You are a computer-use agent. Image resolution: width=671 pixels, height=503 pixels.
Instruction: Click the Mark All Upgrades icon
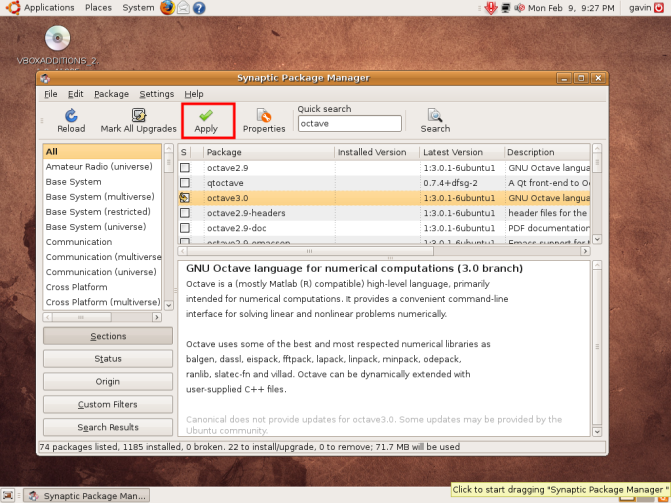138,120
